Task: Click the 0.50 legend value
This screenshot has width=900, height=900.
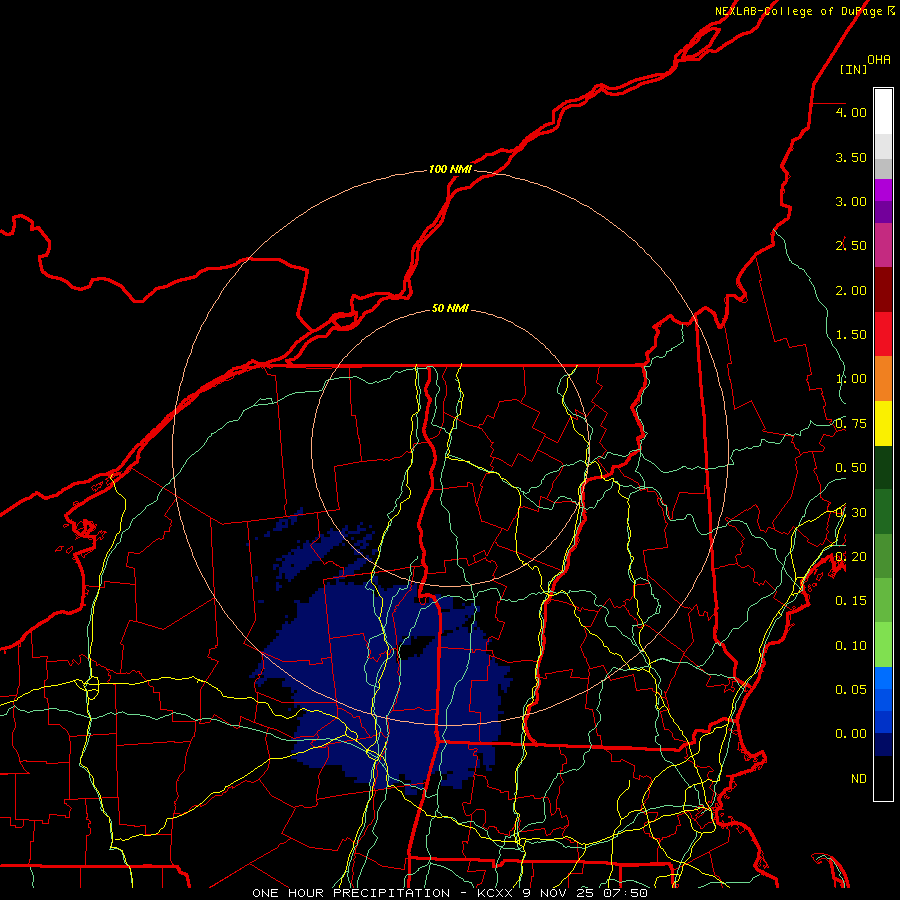Action: pos(851,468)
